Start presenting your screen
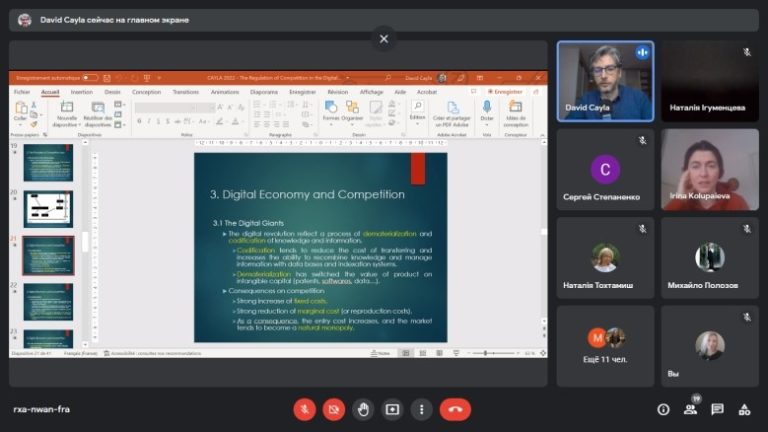The image size is (768, 432). pos(392,409)
